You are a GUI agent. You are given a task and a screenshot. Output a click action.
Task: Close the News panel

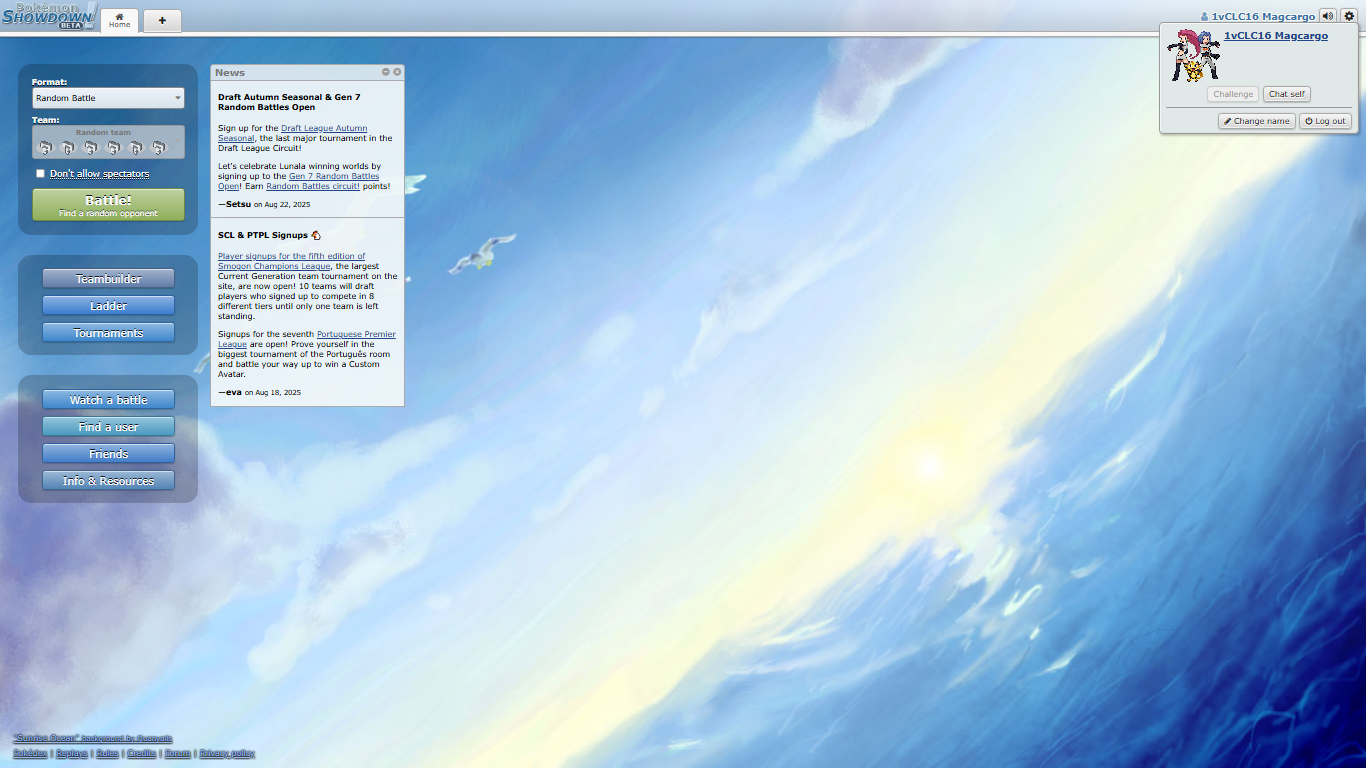coord(397,72)
